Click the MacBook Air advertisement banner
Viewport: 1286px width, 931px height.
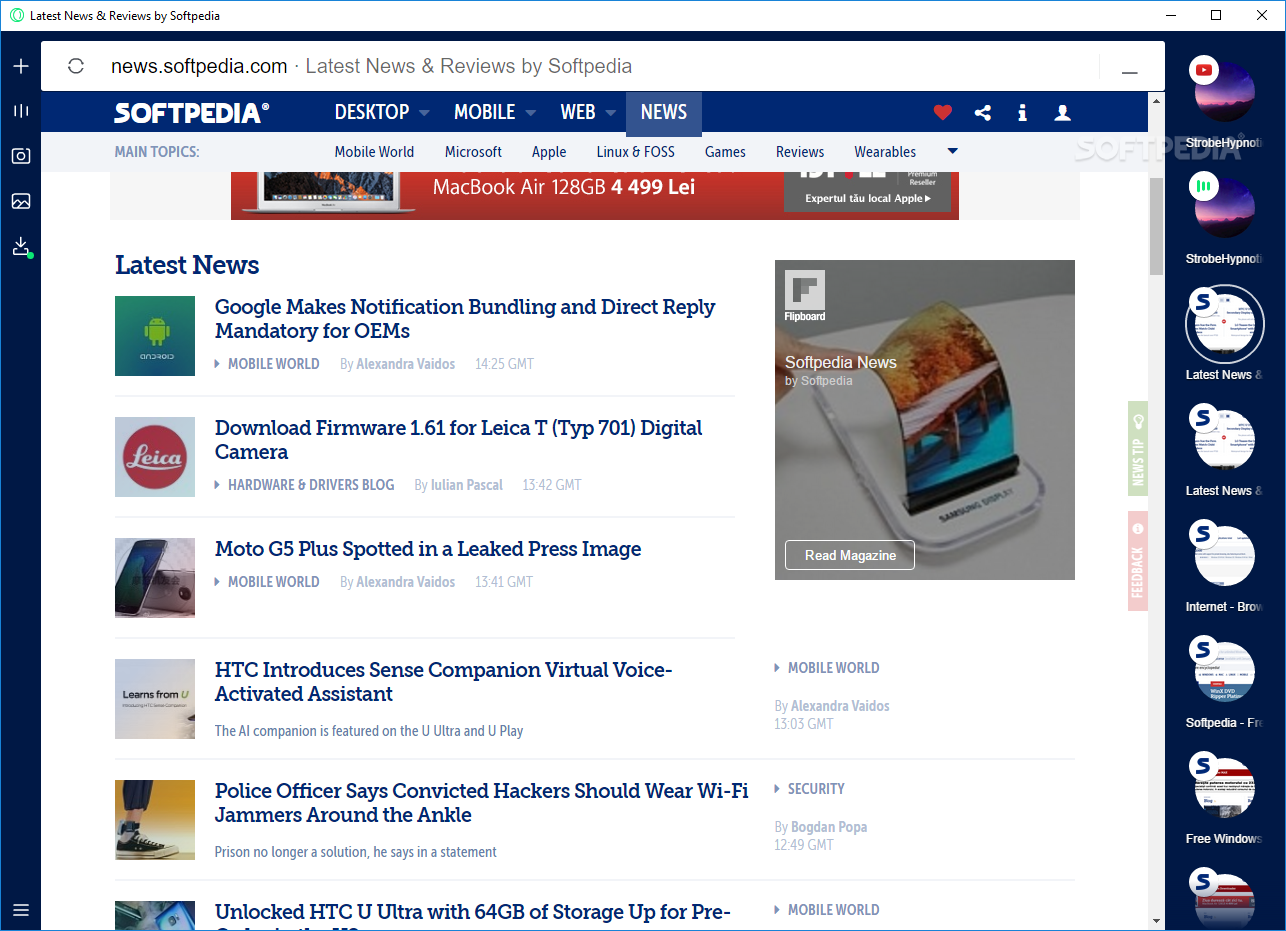point(595,195)
